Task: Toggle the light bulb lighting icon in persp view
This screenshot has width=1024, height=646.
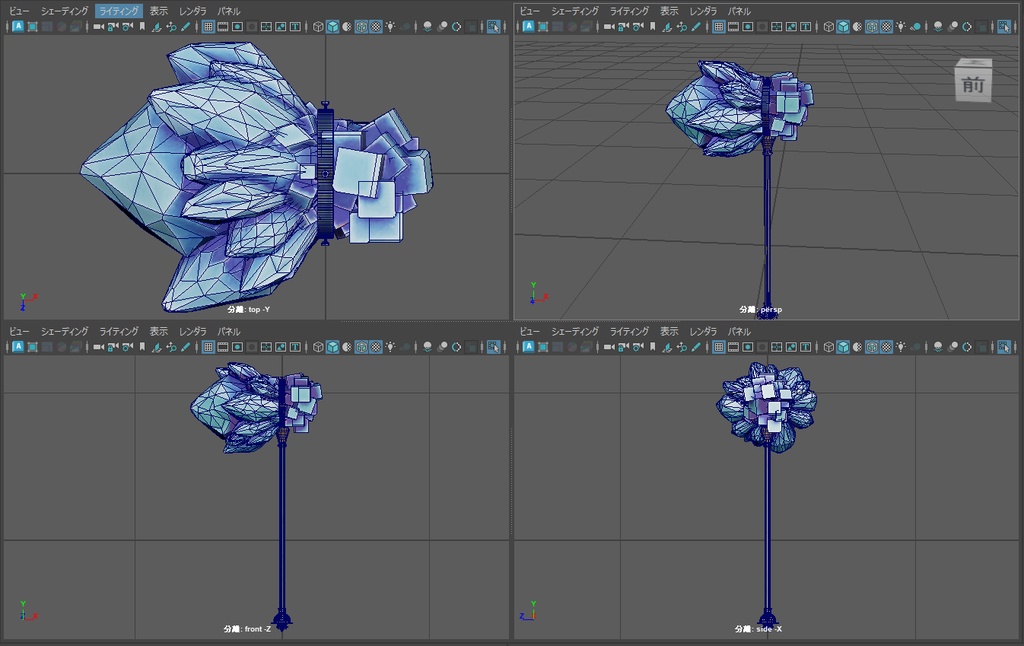Action: click(902, 28)
